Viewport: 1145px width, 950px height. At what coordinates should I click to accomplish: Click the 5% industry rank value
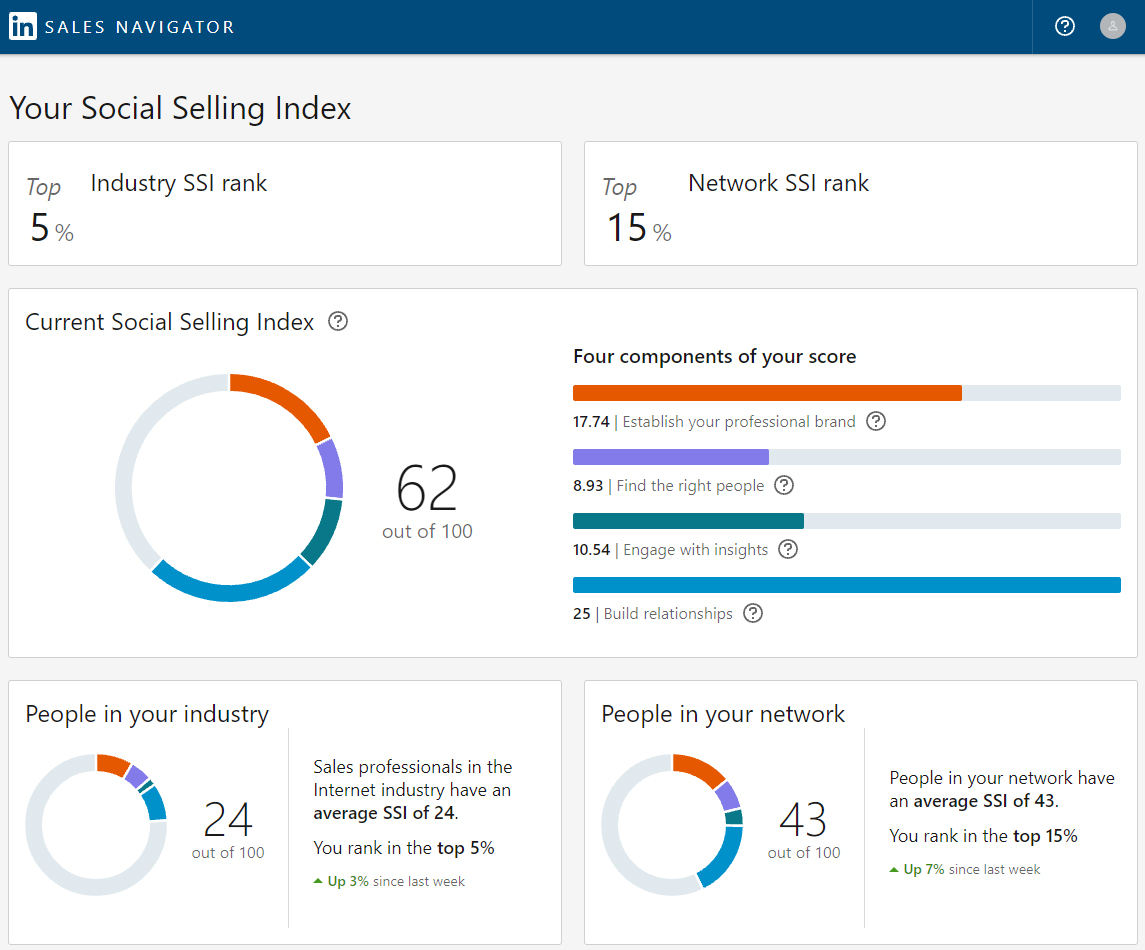(52, 228)
